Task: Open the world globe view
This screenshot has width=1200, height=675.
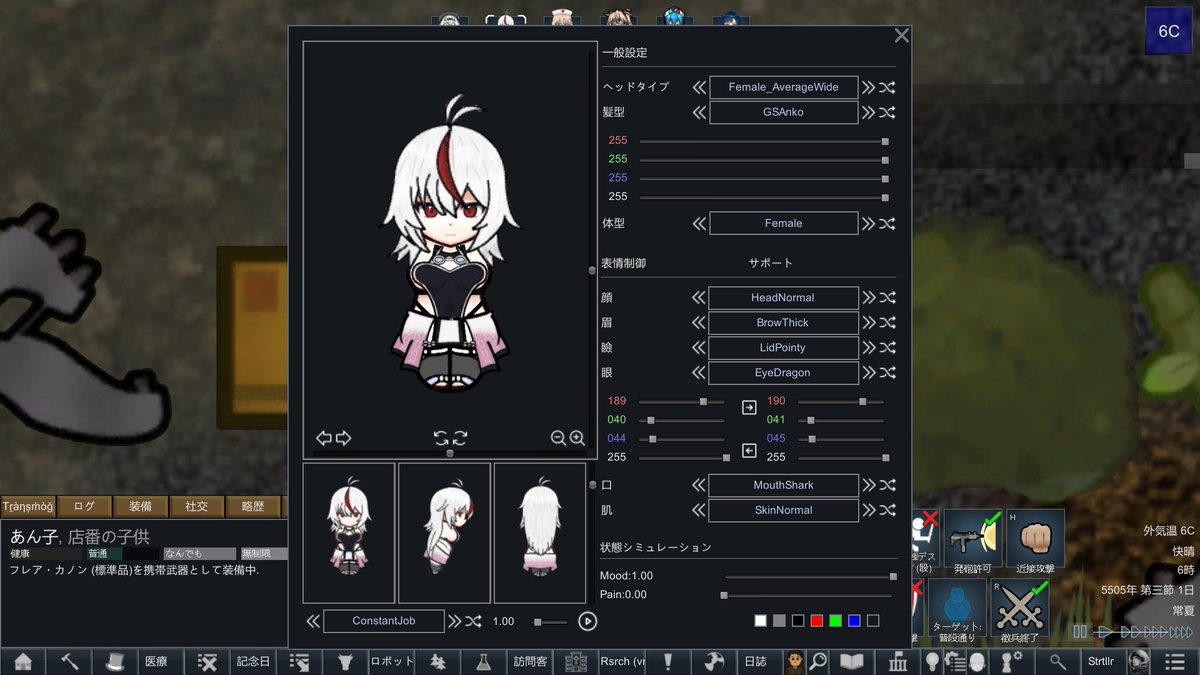Action: 714,661
